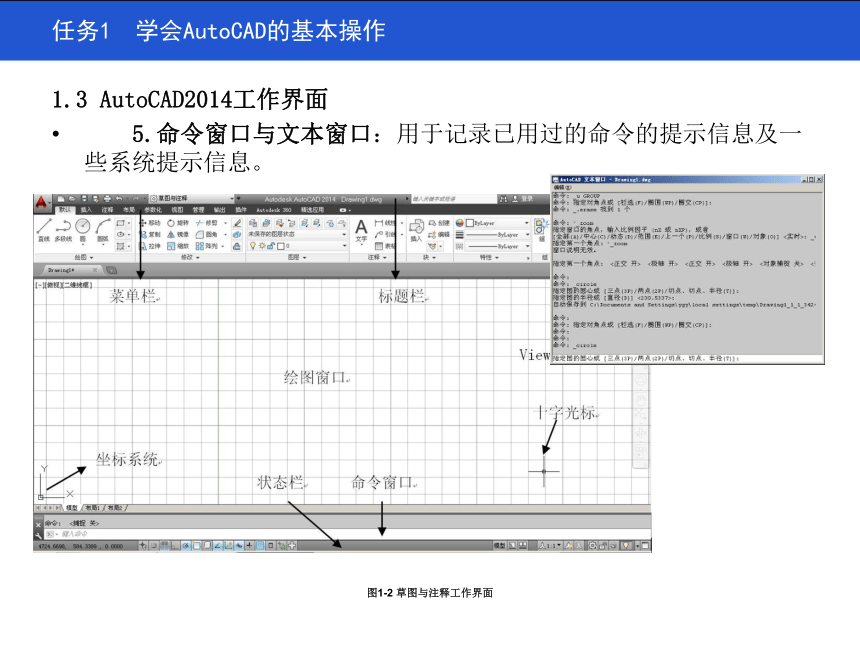Click the Open file icon in quick access toolbar

[x=72, y=199]
